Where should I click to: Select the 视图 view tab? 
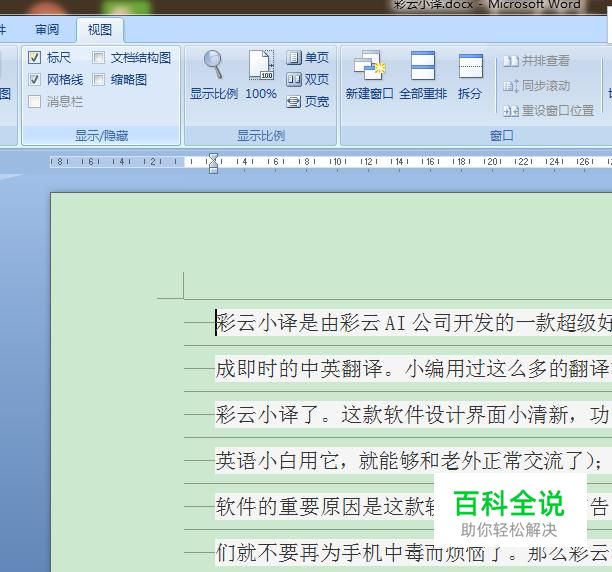point(100,30)
